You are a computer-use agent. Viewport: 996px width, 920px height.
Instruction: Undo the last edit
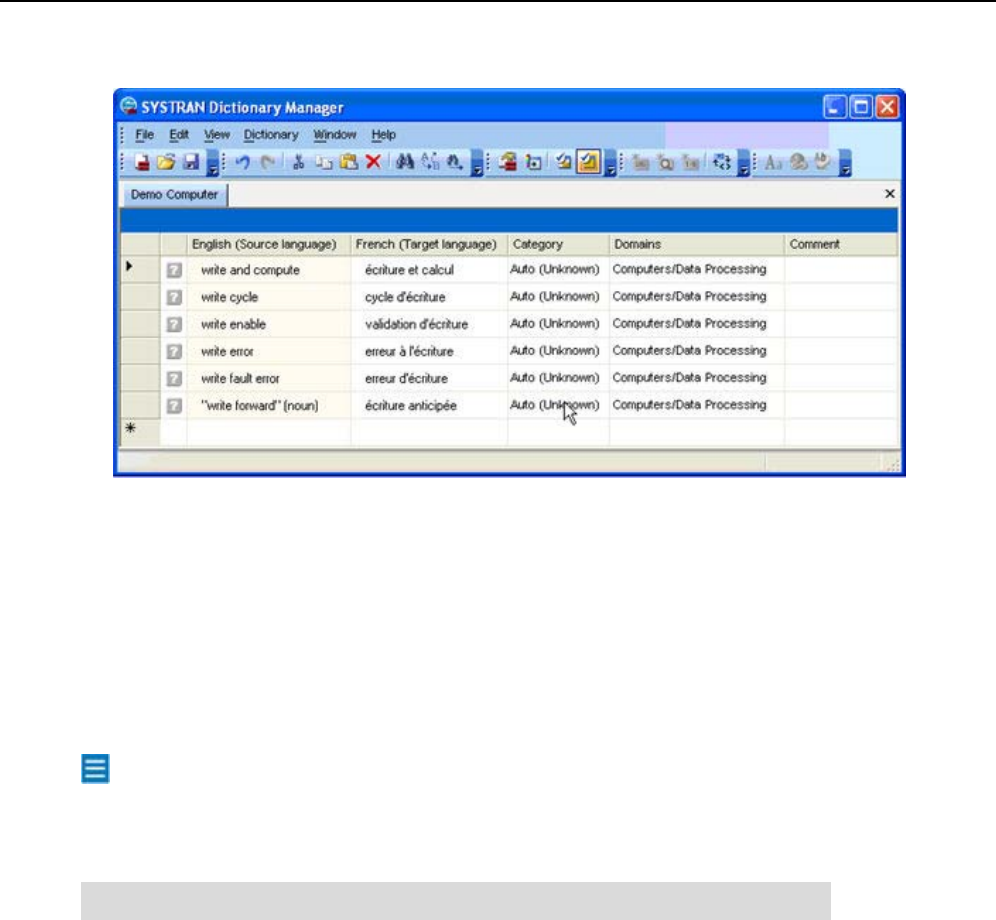(x=243, y=163)
